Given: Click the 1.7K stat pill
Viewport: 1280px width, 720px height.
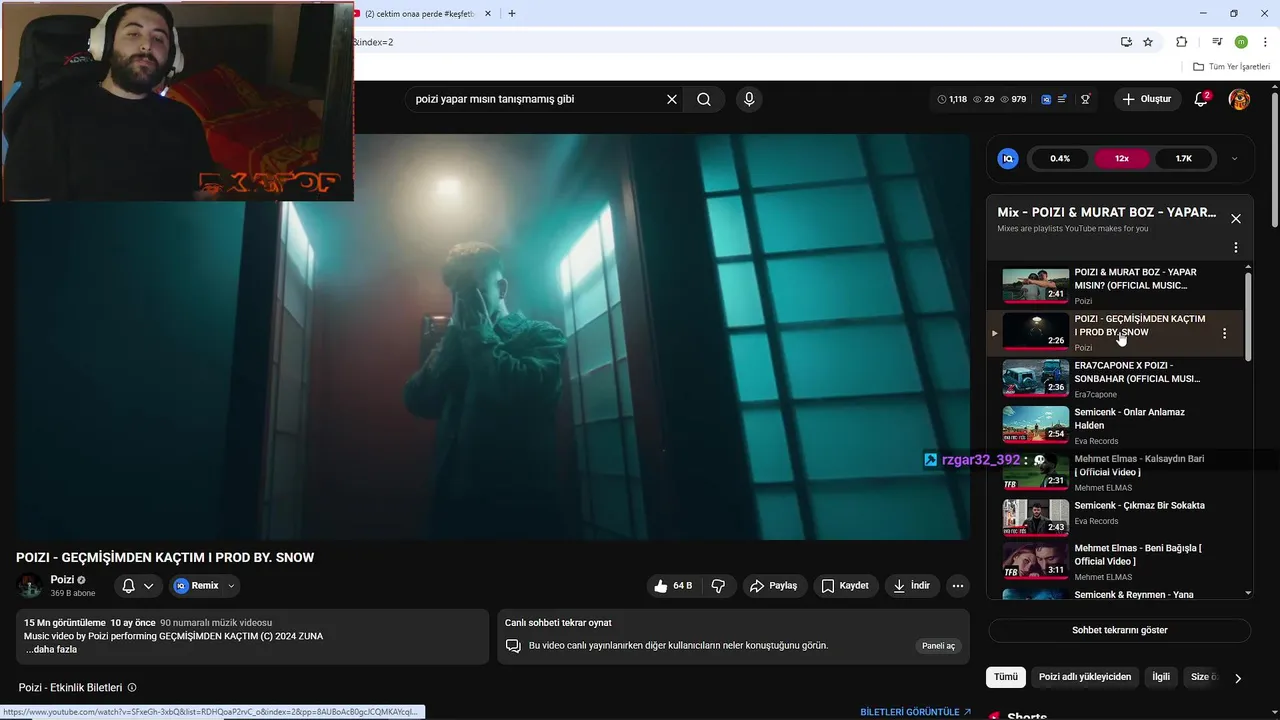Looking at the screenshot, I should click(1184, 158).
